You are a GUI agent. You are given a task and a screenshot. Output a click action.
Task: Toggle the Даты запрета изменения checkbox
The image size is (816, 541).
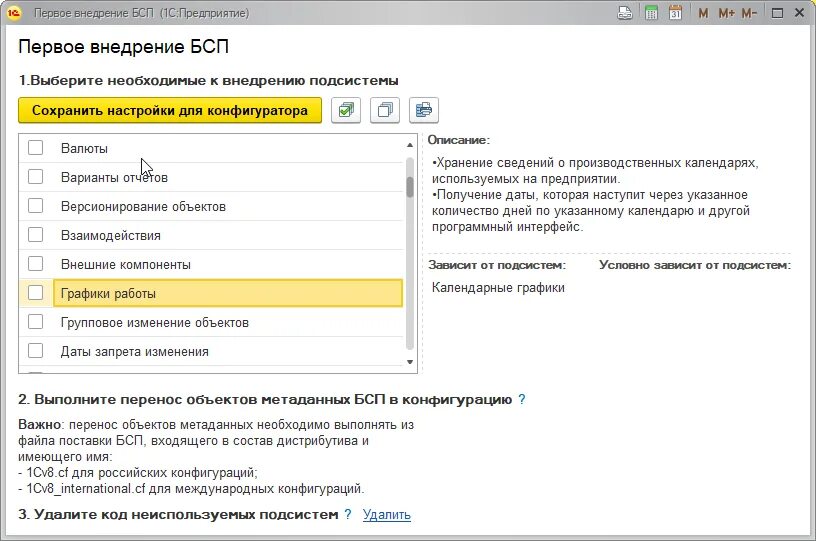35,351
